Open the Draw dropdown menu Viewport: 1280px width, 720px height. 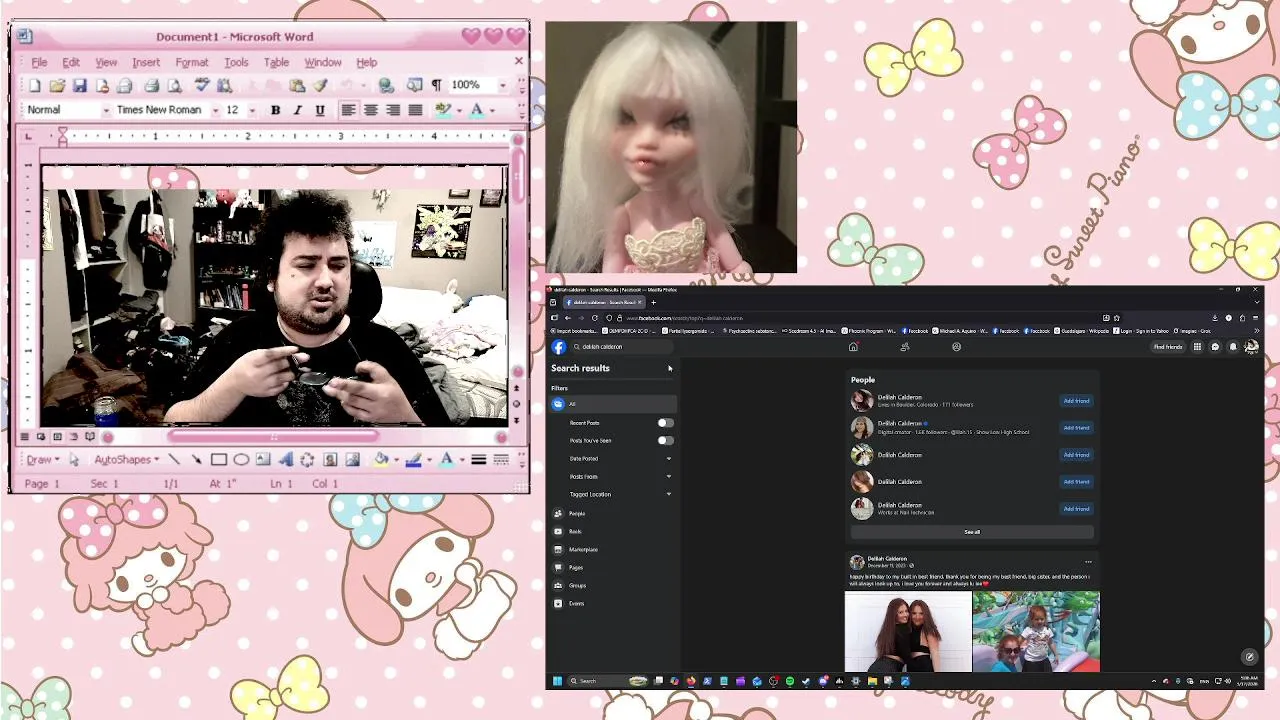[x=43, y=460]
